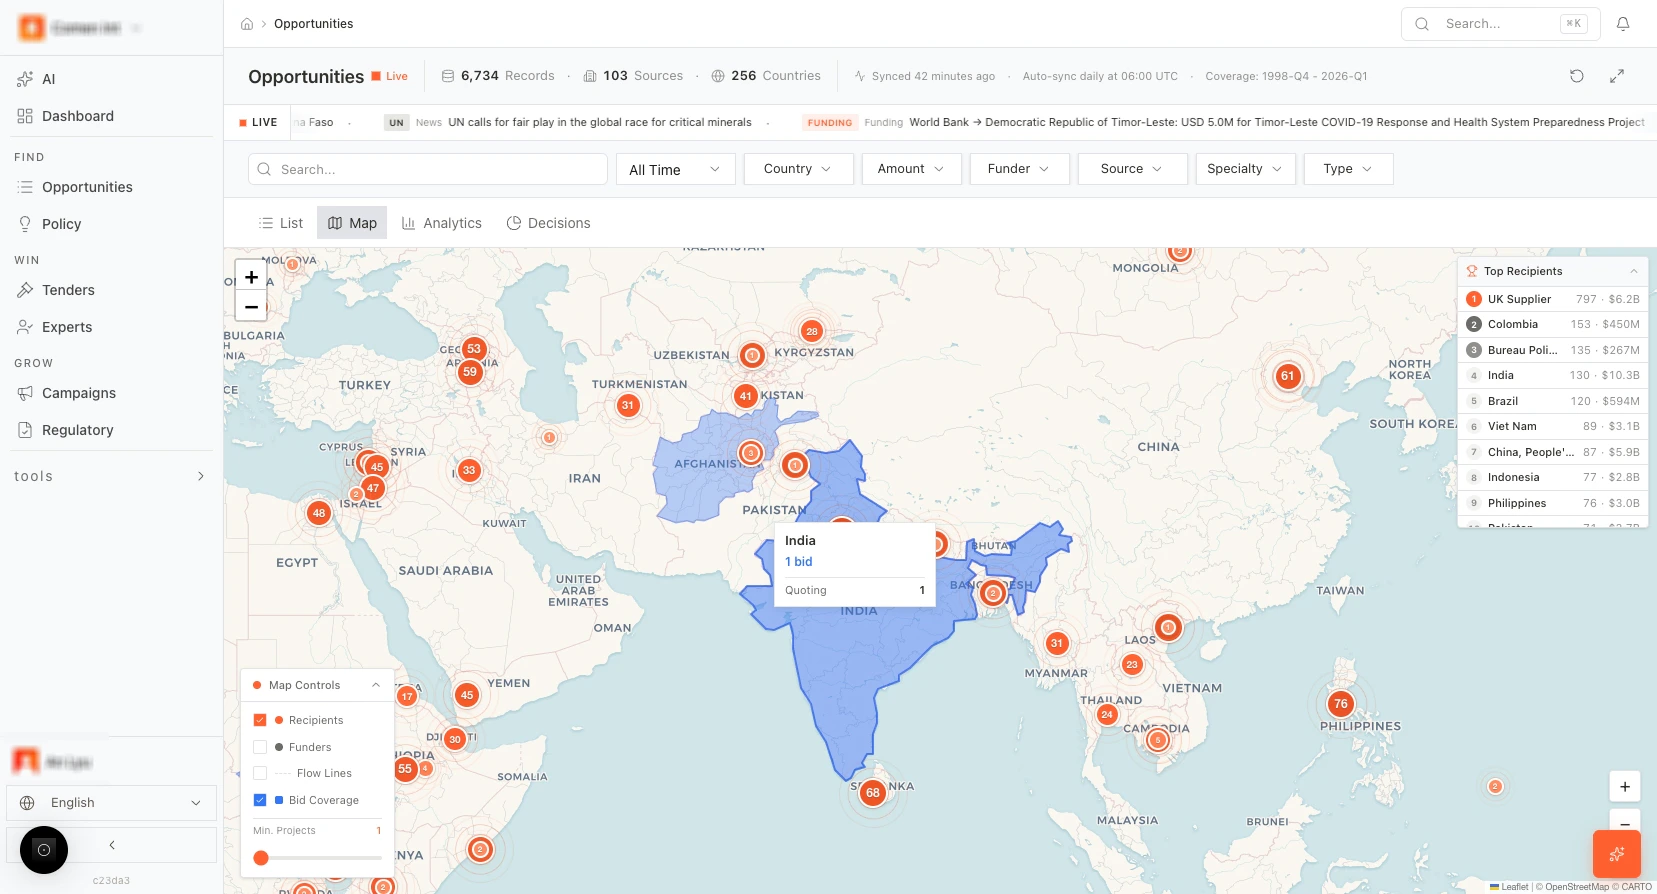Disable the Bid Coverage layer
1657x894 pixels.
coord(260,800)
